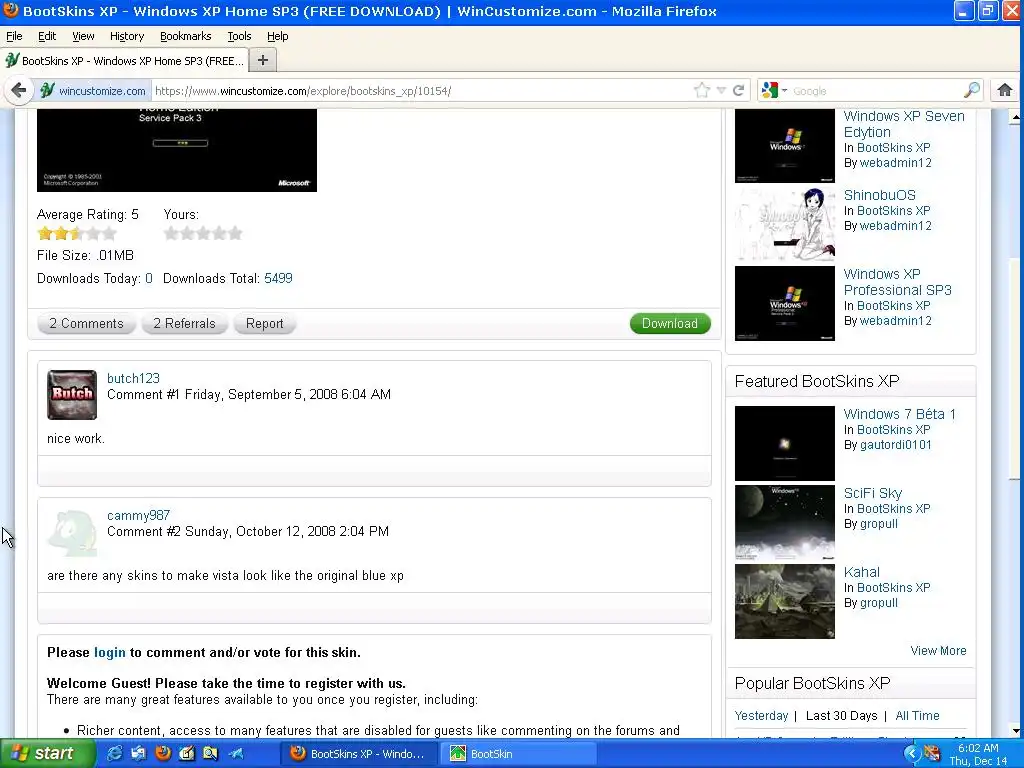Open cammy987 user profile link

[x=138, y=515]
